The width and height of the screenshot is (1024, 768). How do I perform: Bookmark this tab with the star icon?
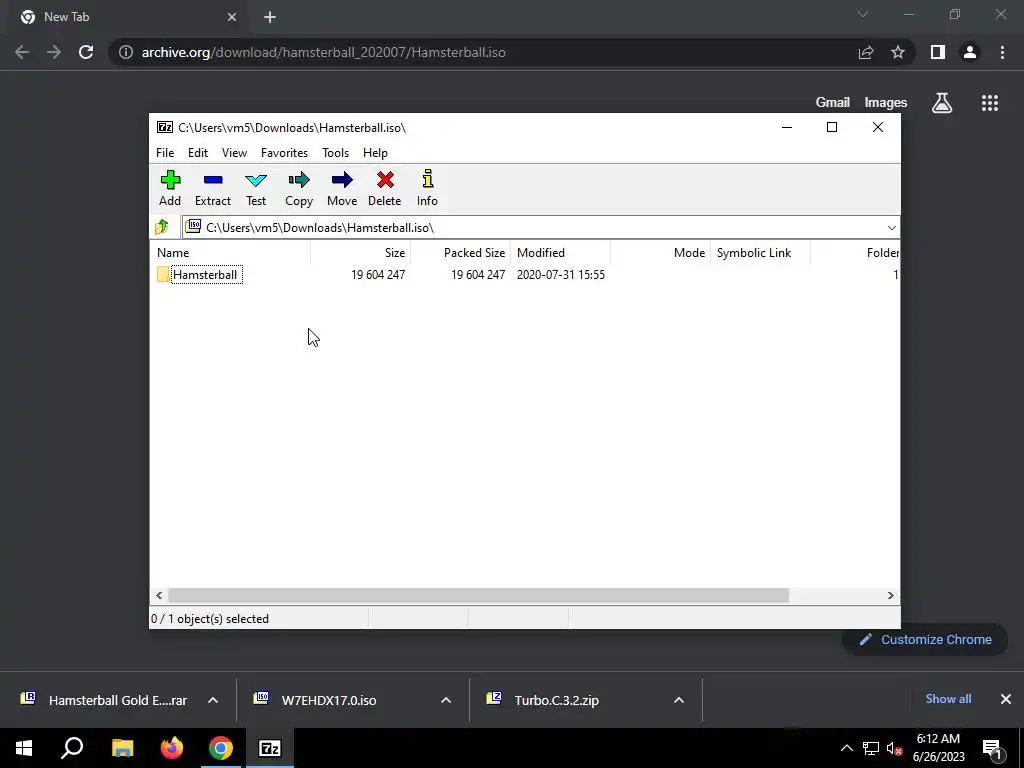pos(898,52)
